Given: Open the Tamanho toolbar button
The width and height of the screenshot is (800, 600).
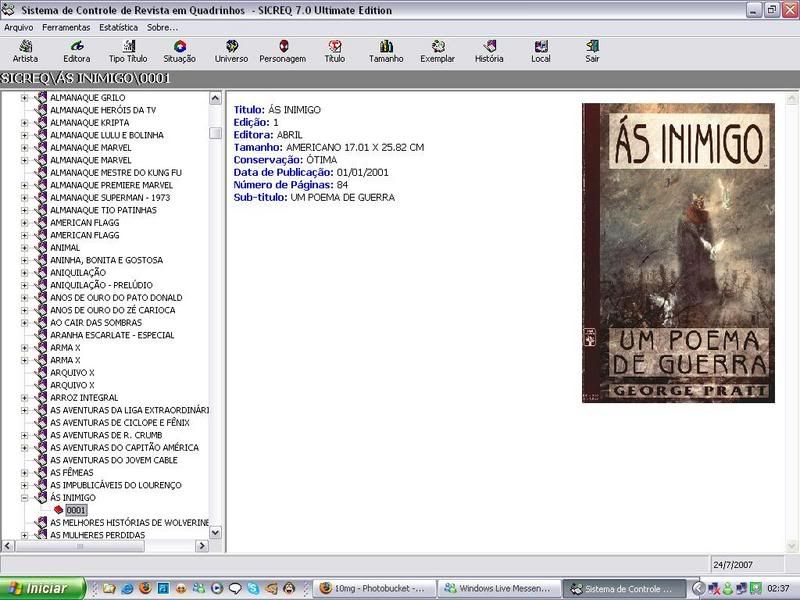Looking at the screenshot, I should [x=386, y=52].
